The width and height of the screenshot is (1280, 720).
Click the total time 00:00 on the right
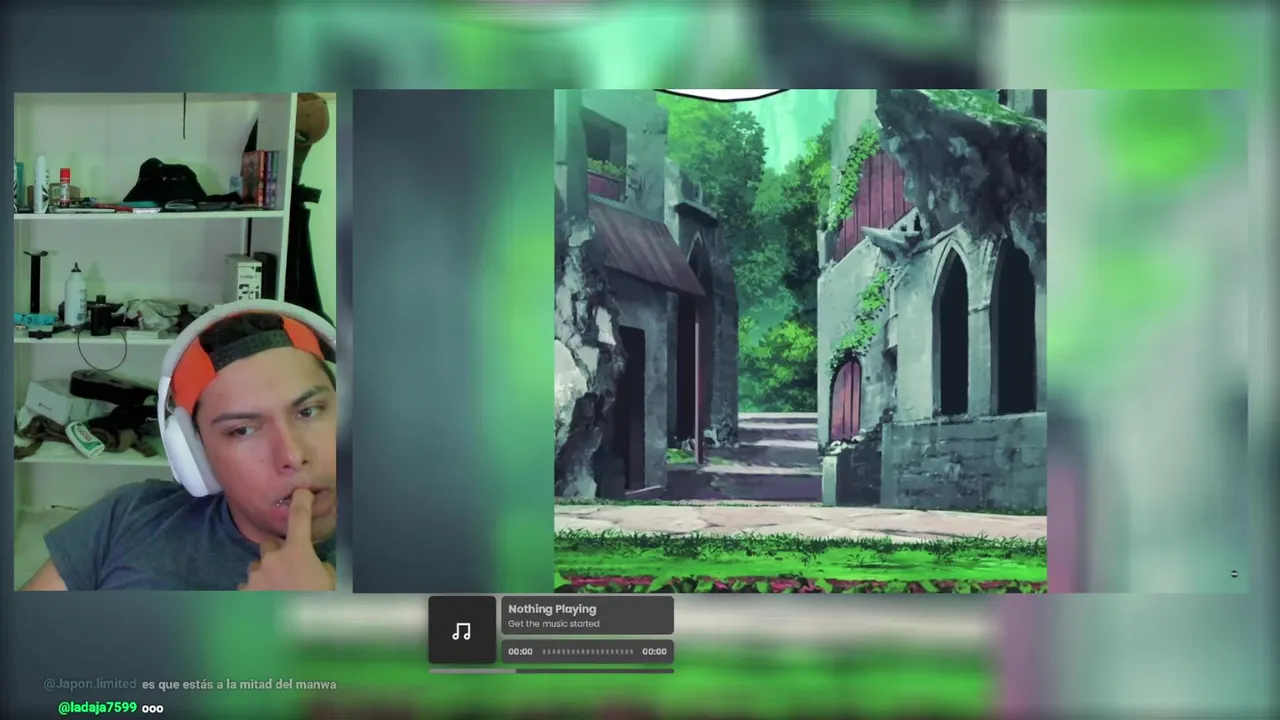(654, 652)
